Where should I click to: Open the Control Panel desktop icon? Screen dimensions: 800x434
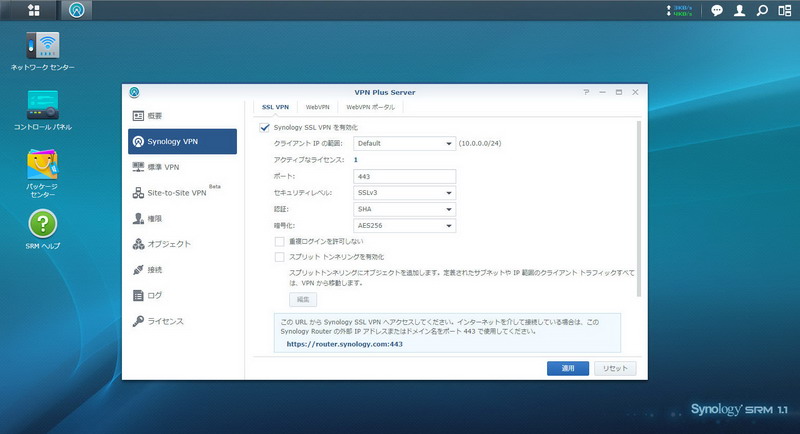click(x=43, y=110)
